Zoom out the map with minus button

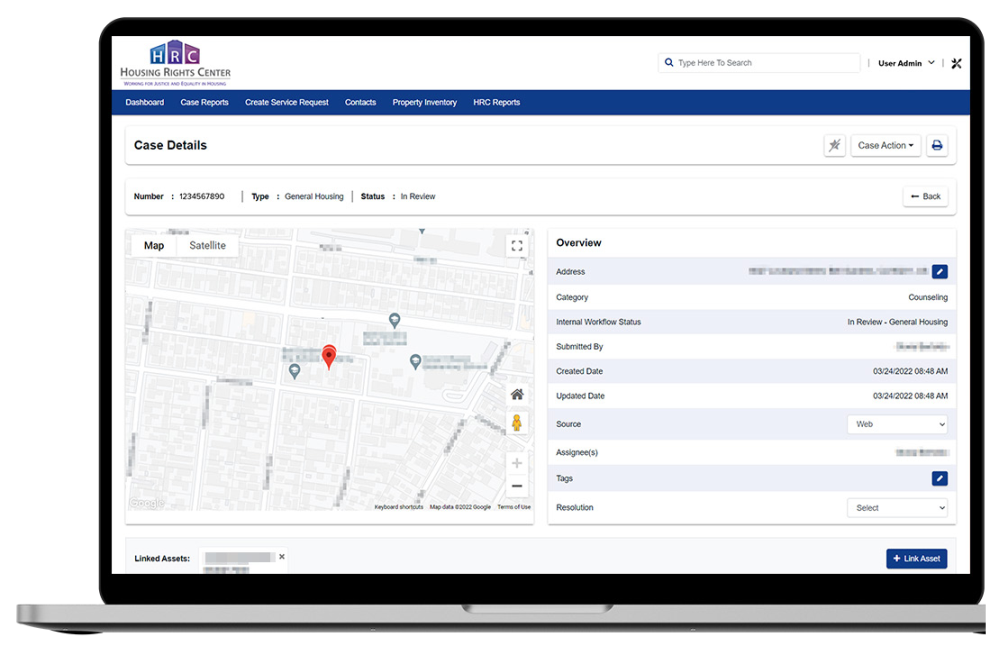517,487
